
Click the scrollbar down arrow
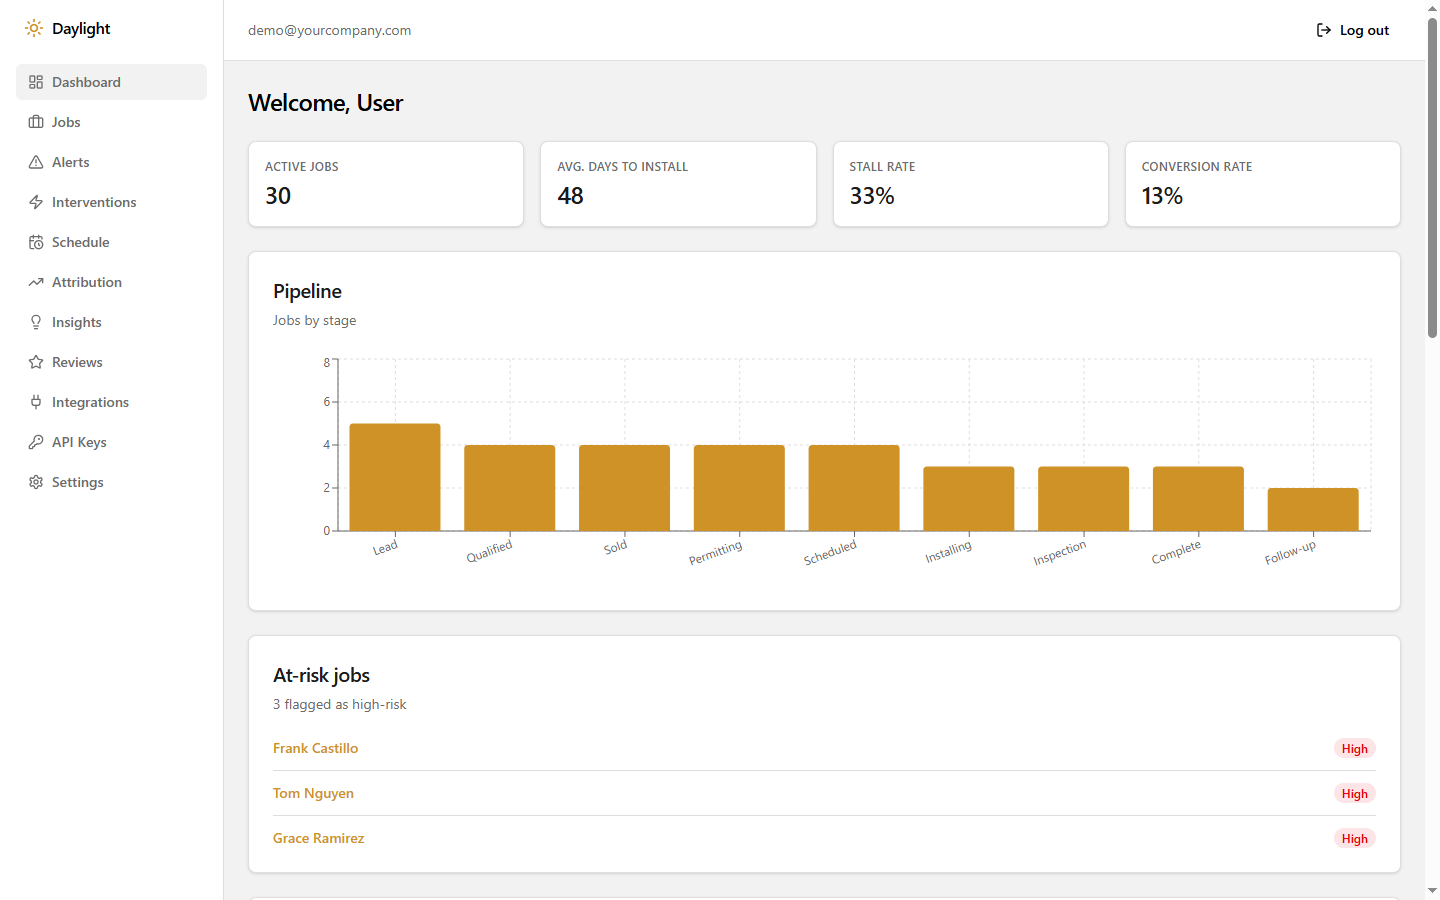pos(1432,890)
